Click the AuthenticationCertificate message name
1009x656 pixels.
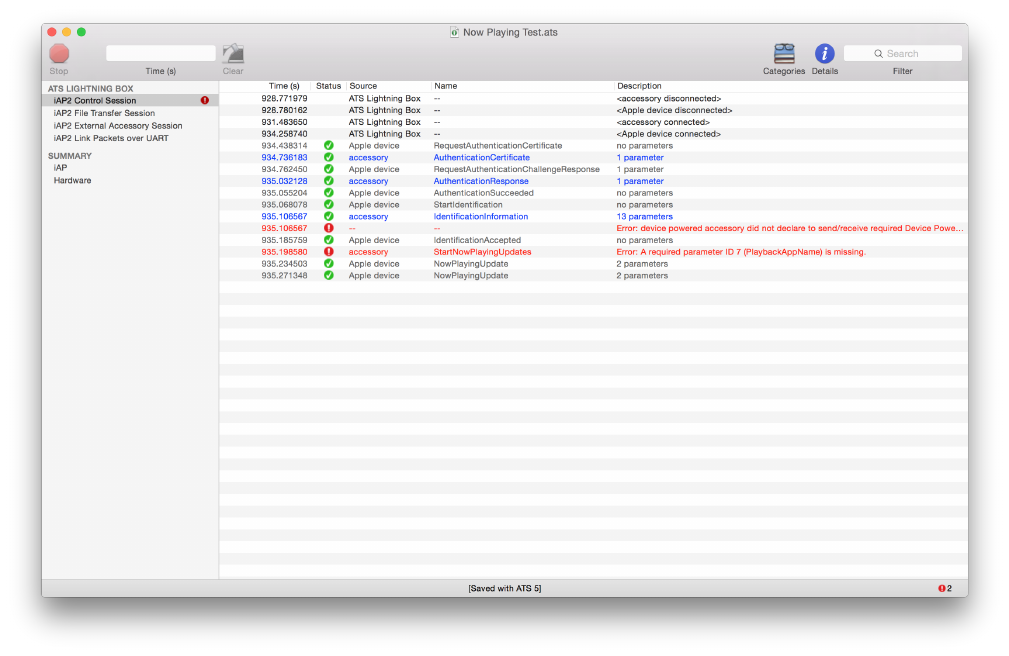[x=481, y=157]
